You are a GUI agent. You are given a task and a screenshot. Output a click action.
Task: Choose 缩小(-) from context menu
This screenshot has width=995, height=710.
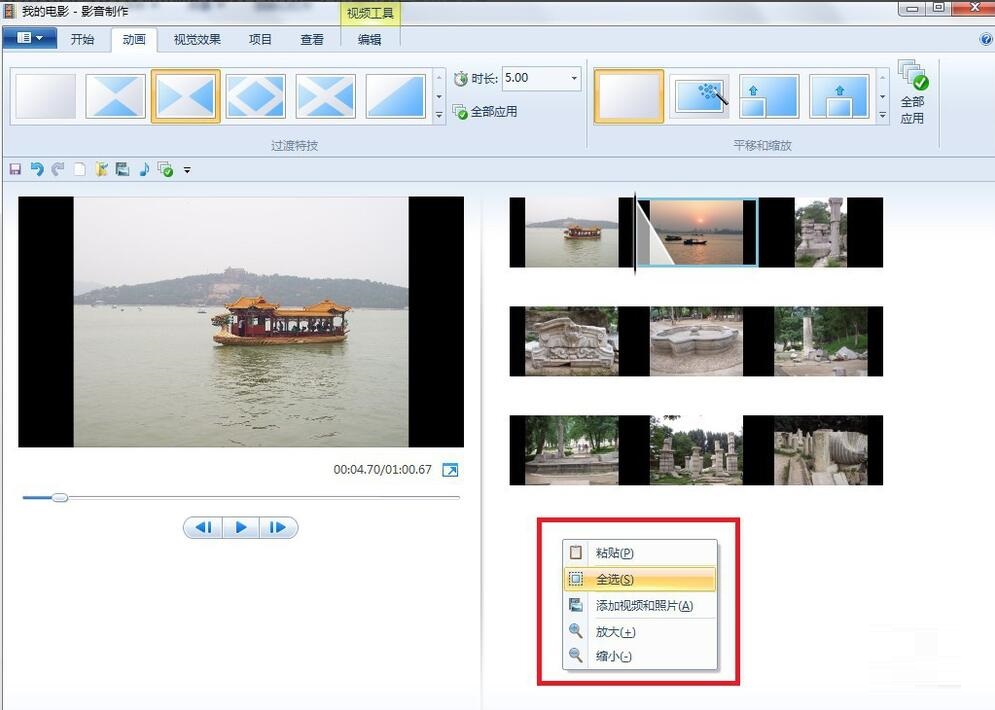[640, 656]
